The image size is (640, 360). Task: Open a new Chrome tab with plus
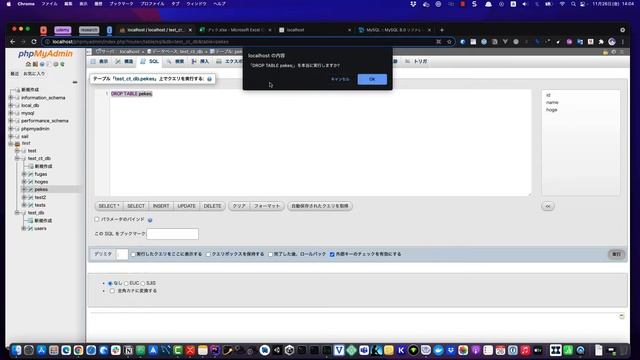click(x=442, y=30)
